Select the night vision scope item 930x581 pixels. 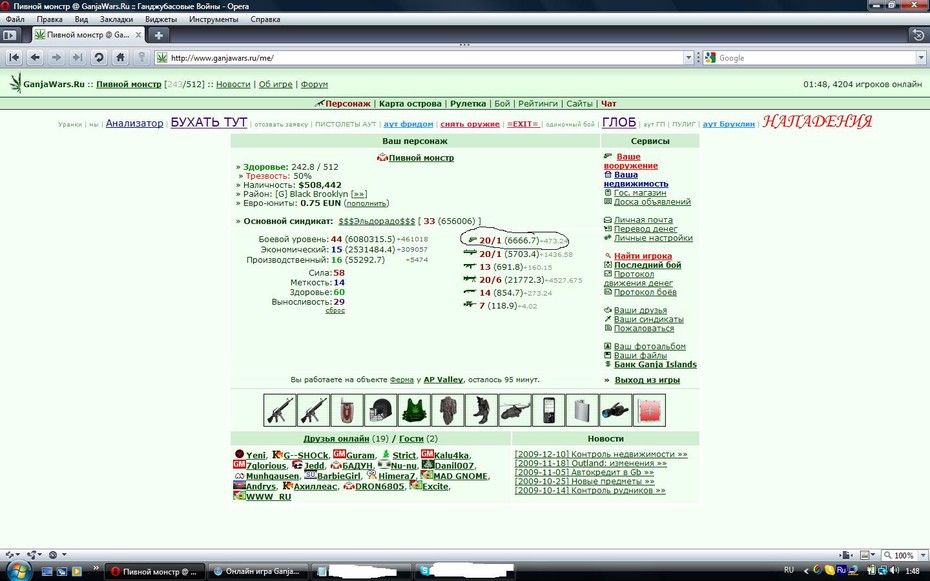(616, 410)
